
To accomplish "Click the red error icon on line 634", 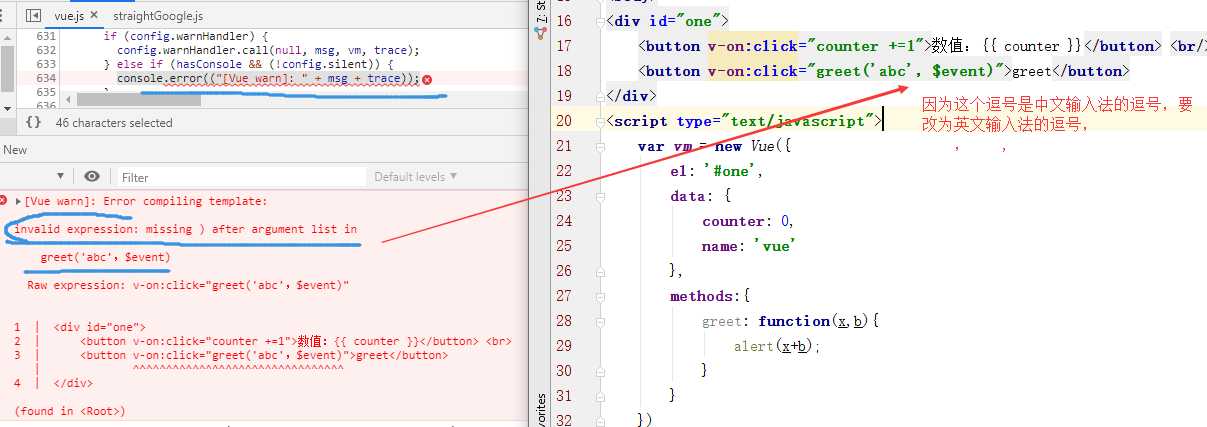I will 427,79.
